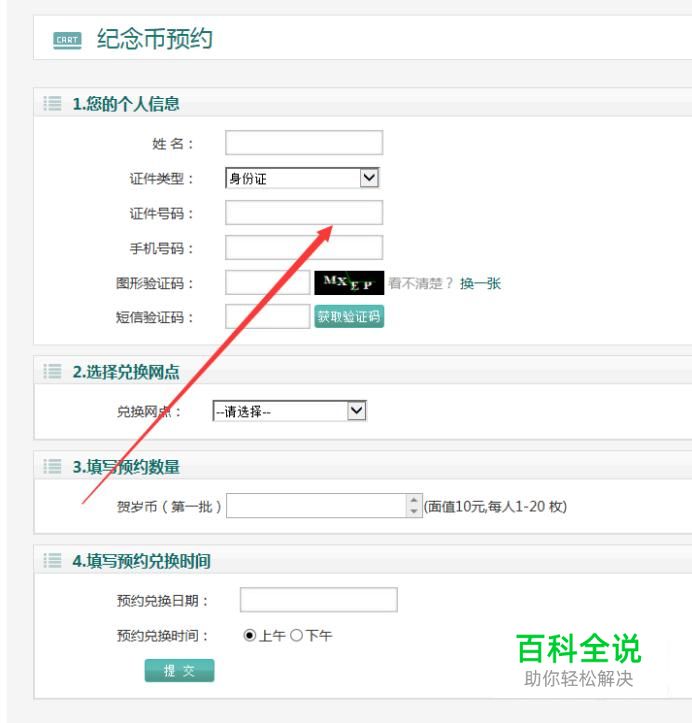Click the 换一张 link to refresh captcha
The width and height of the screenshot is (692, 723).
coord(480,283)
